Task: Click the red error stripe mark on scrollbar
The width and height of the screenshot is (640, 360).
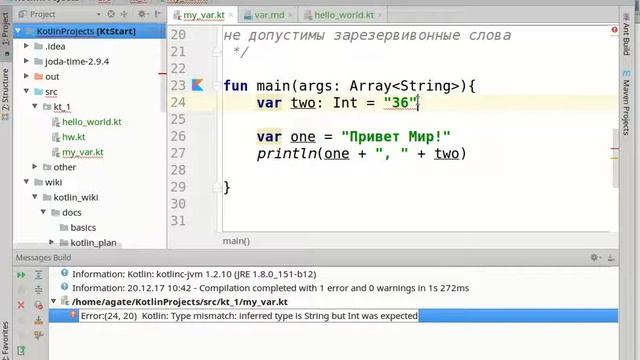Action: pos(614,149)
